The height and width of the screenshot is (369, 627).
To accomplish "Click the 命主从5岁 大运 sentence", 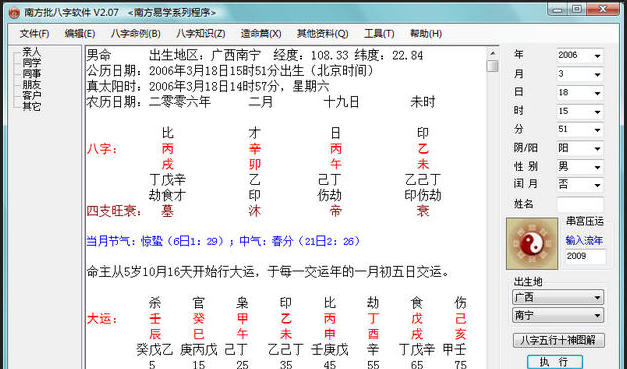I will (268, 272).
